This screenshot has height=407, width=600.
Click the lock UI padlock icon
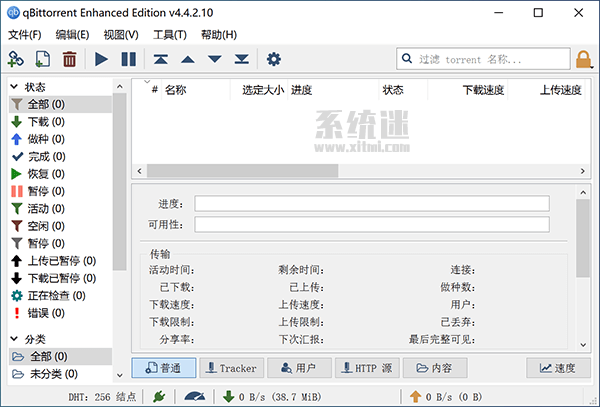[583, 59]
